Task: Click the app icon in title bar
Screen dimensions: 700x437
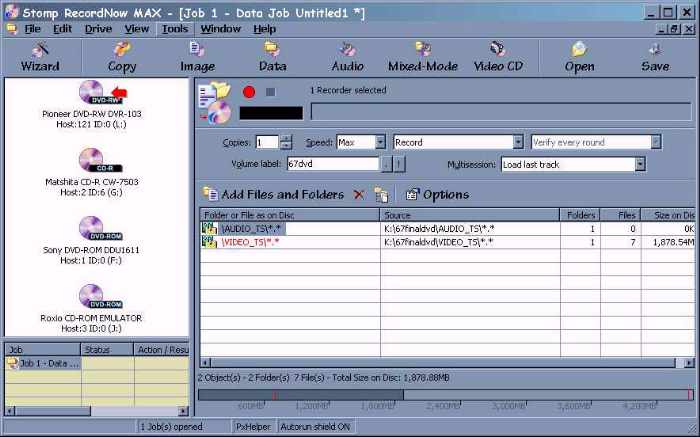Action: (11, 12)
